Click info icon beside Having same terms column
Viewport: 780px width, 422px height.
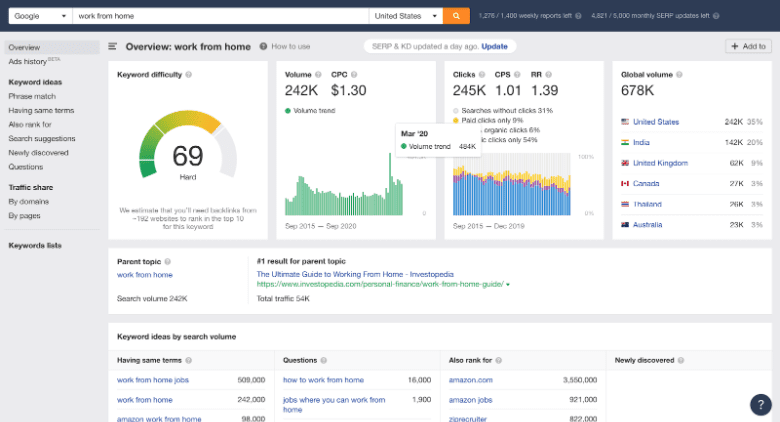(x=188, y=360)
